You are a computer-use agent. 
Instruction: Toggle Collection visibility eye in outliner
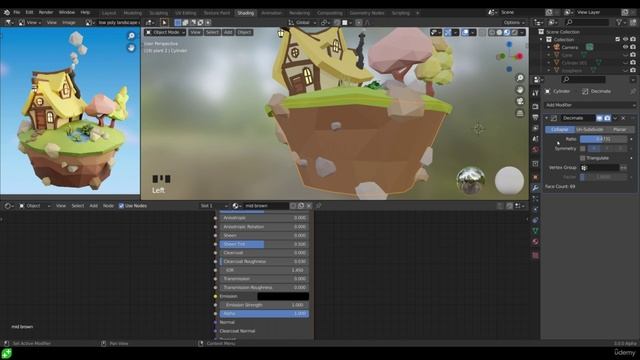(x=625, y=40)
